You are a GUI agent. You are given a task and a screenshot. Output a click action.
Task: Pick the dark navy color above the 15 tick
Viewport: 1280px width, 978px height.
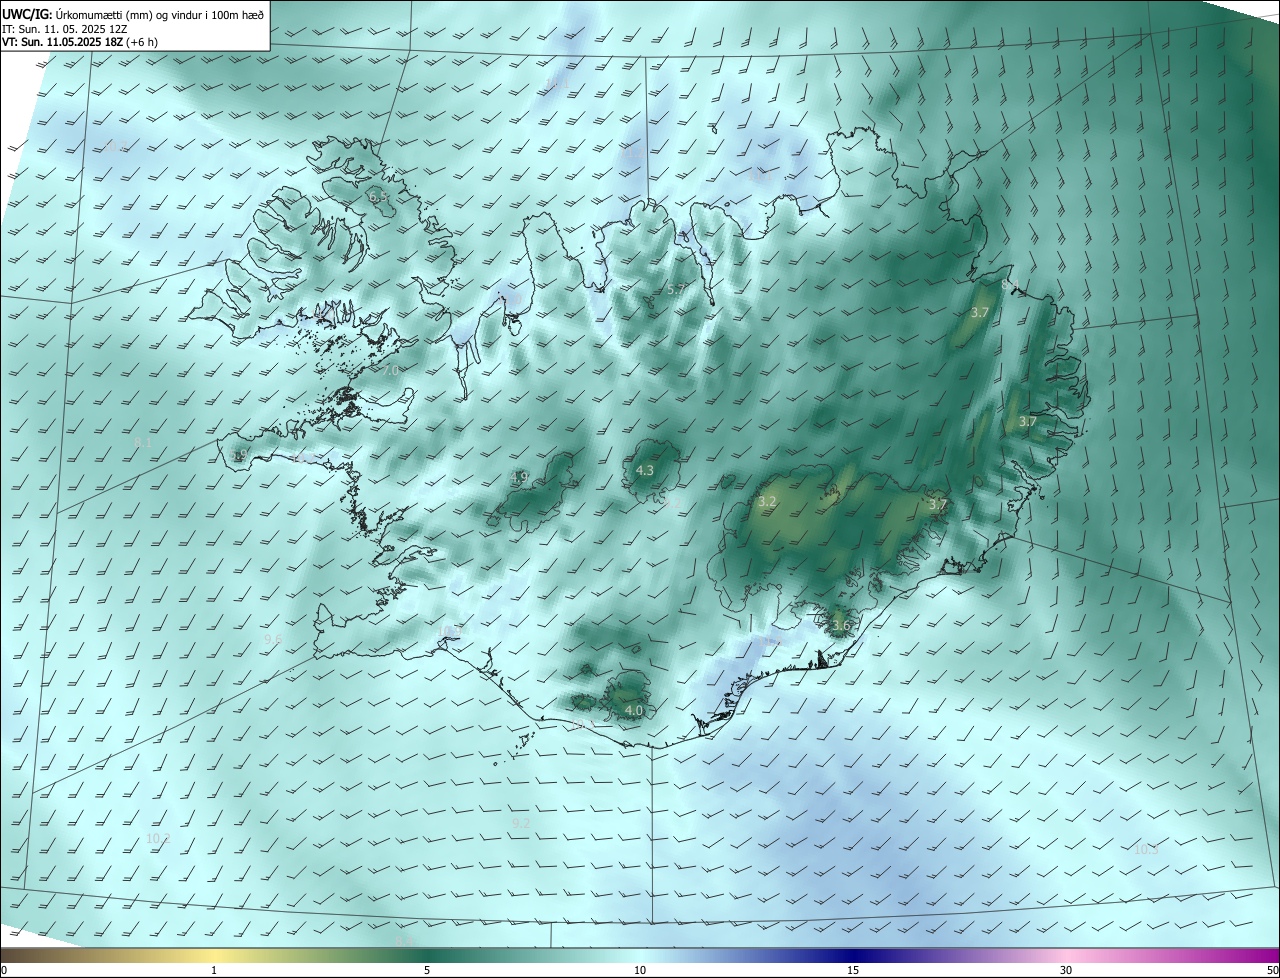coord(853,955)
